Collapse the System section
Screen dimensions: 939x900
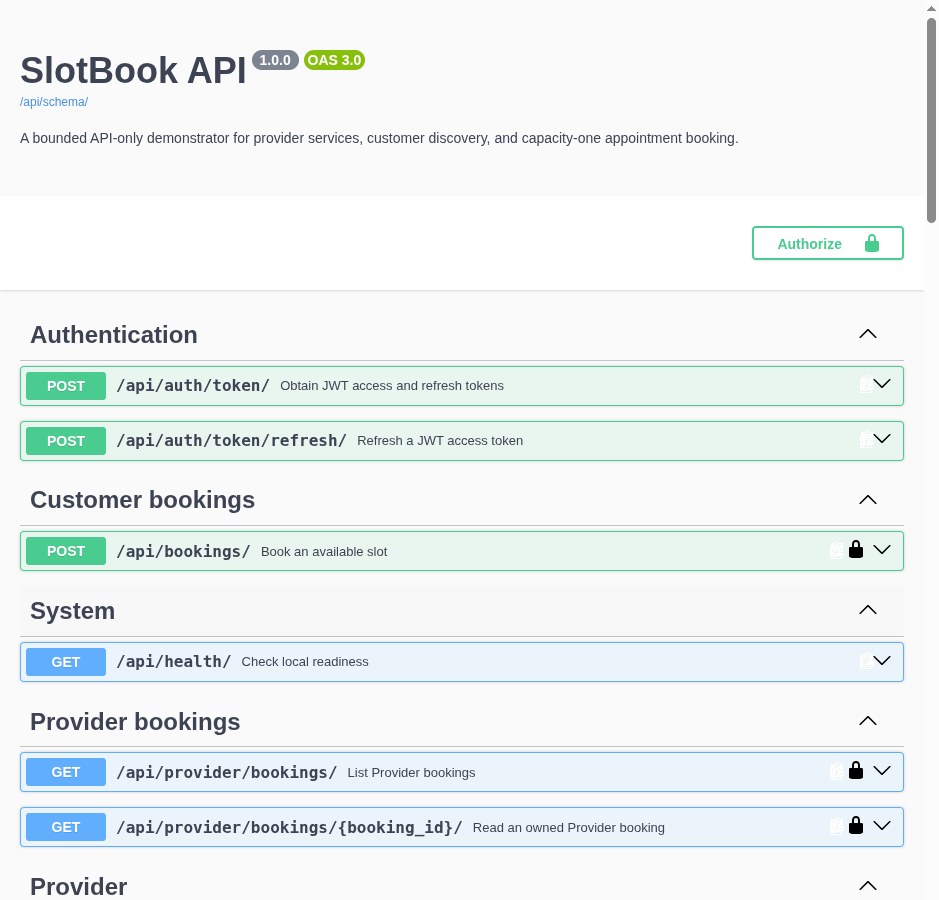coord(868,610)
